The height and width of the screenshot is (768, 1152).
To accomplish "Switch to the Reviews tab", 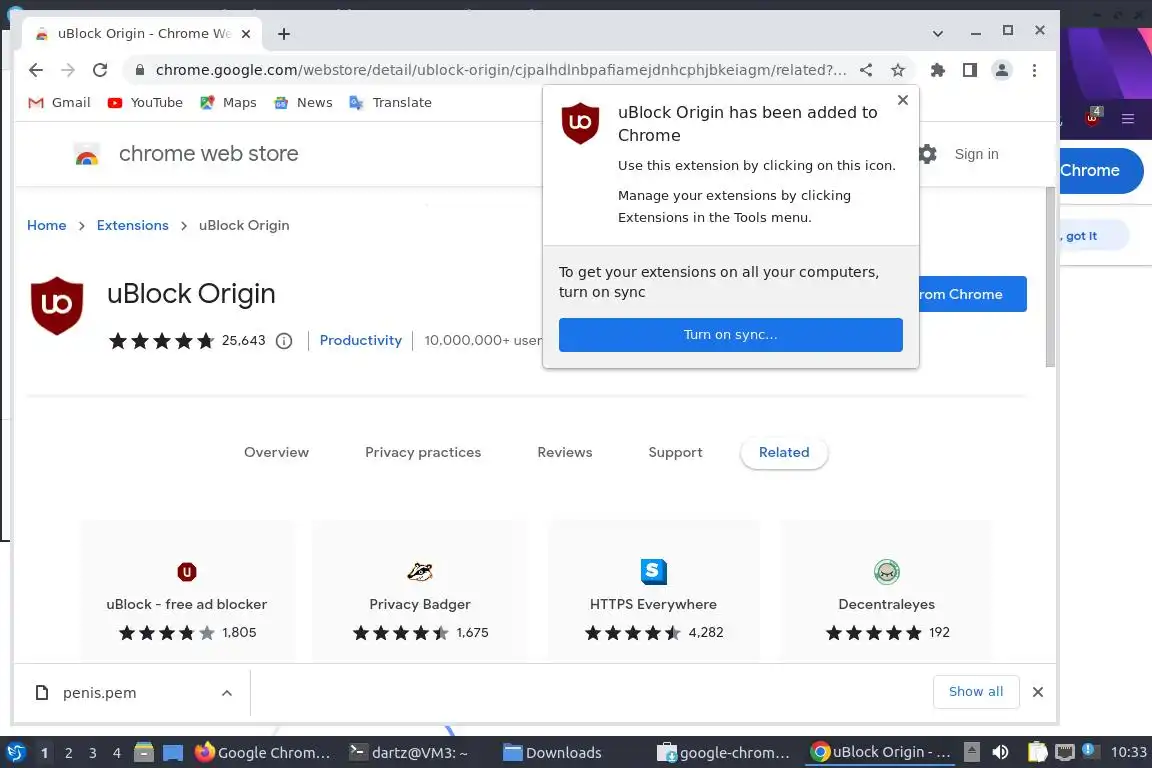I will click(x=564, y=452).
